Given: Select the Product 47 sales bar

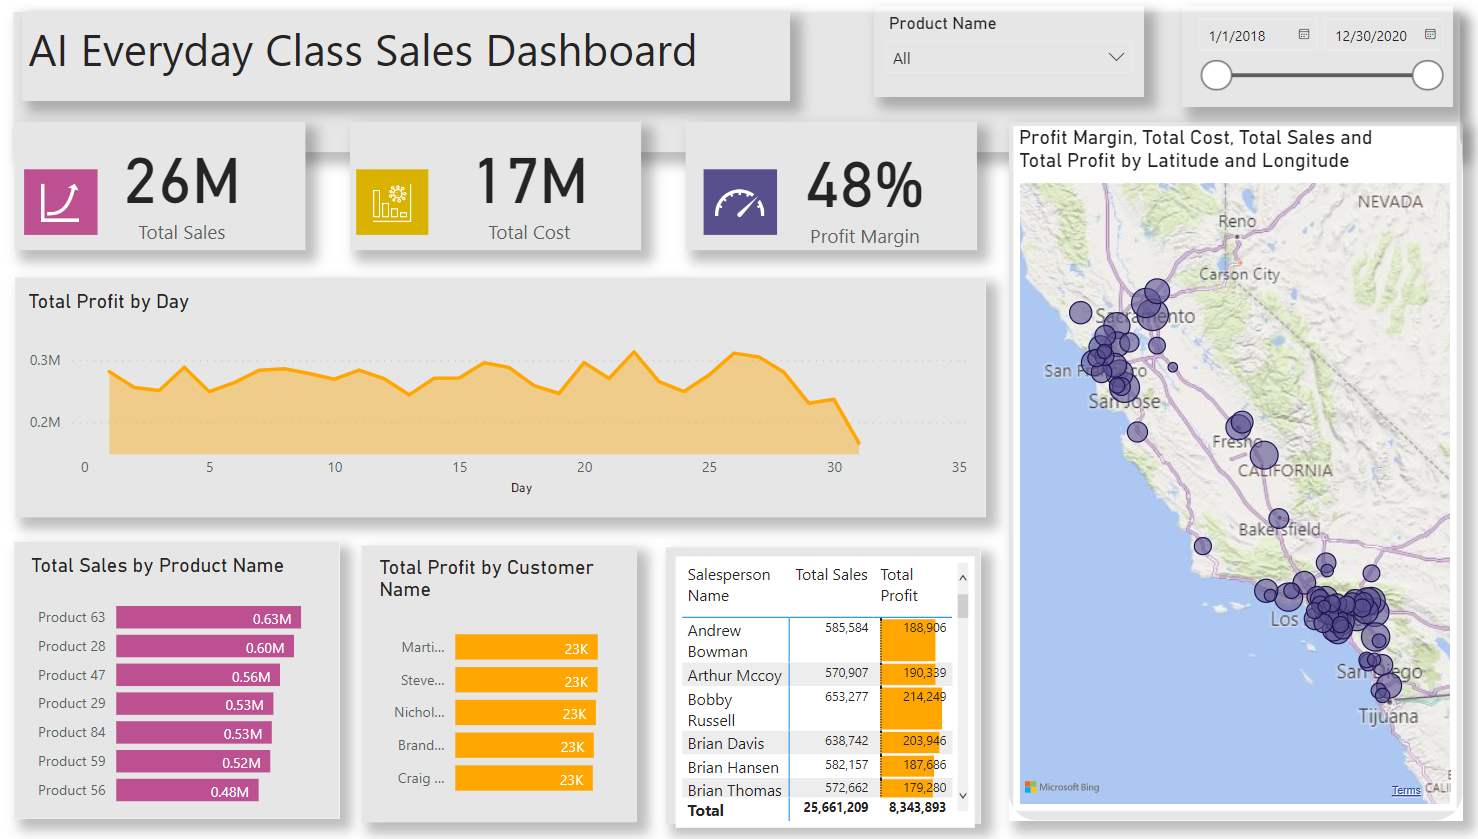Looking at the screenshot, I should 198,676.
